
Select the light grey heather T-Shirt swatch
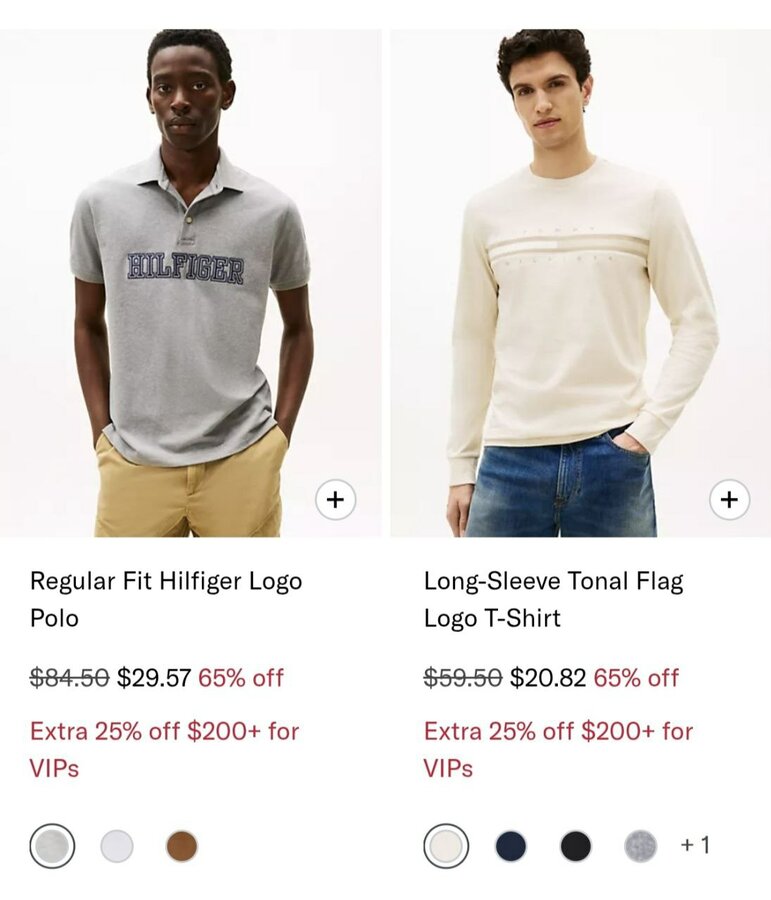640,845
